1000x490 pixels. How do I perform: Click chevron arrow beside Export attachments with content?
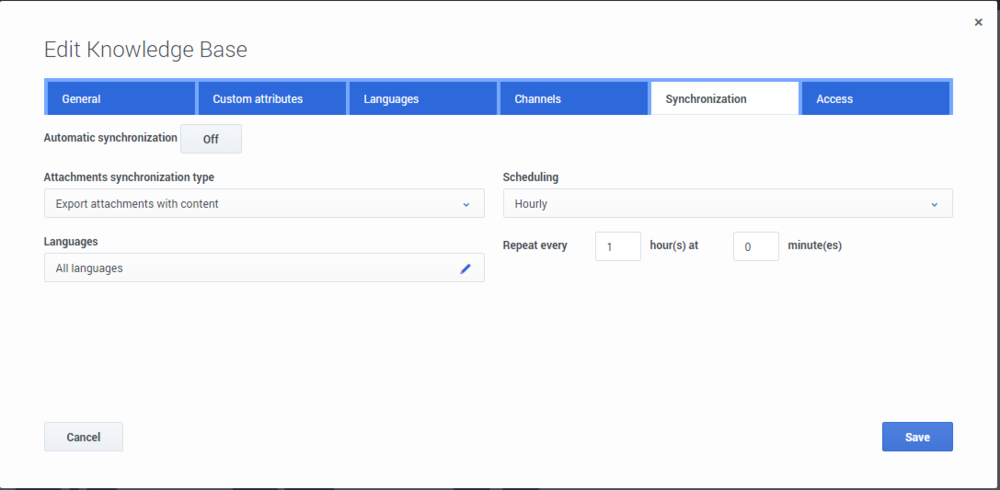click(x=466, y=204)
